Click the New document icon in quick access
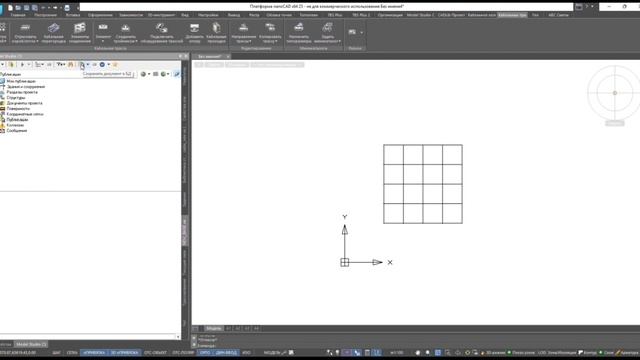The image size is (640, 360). pos(10,7)
